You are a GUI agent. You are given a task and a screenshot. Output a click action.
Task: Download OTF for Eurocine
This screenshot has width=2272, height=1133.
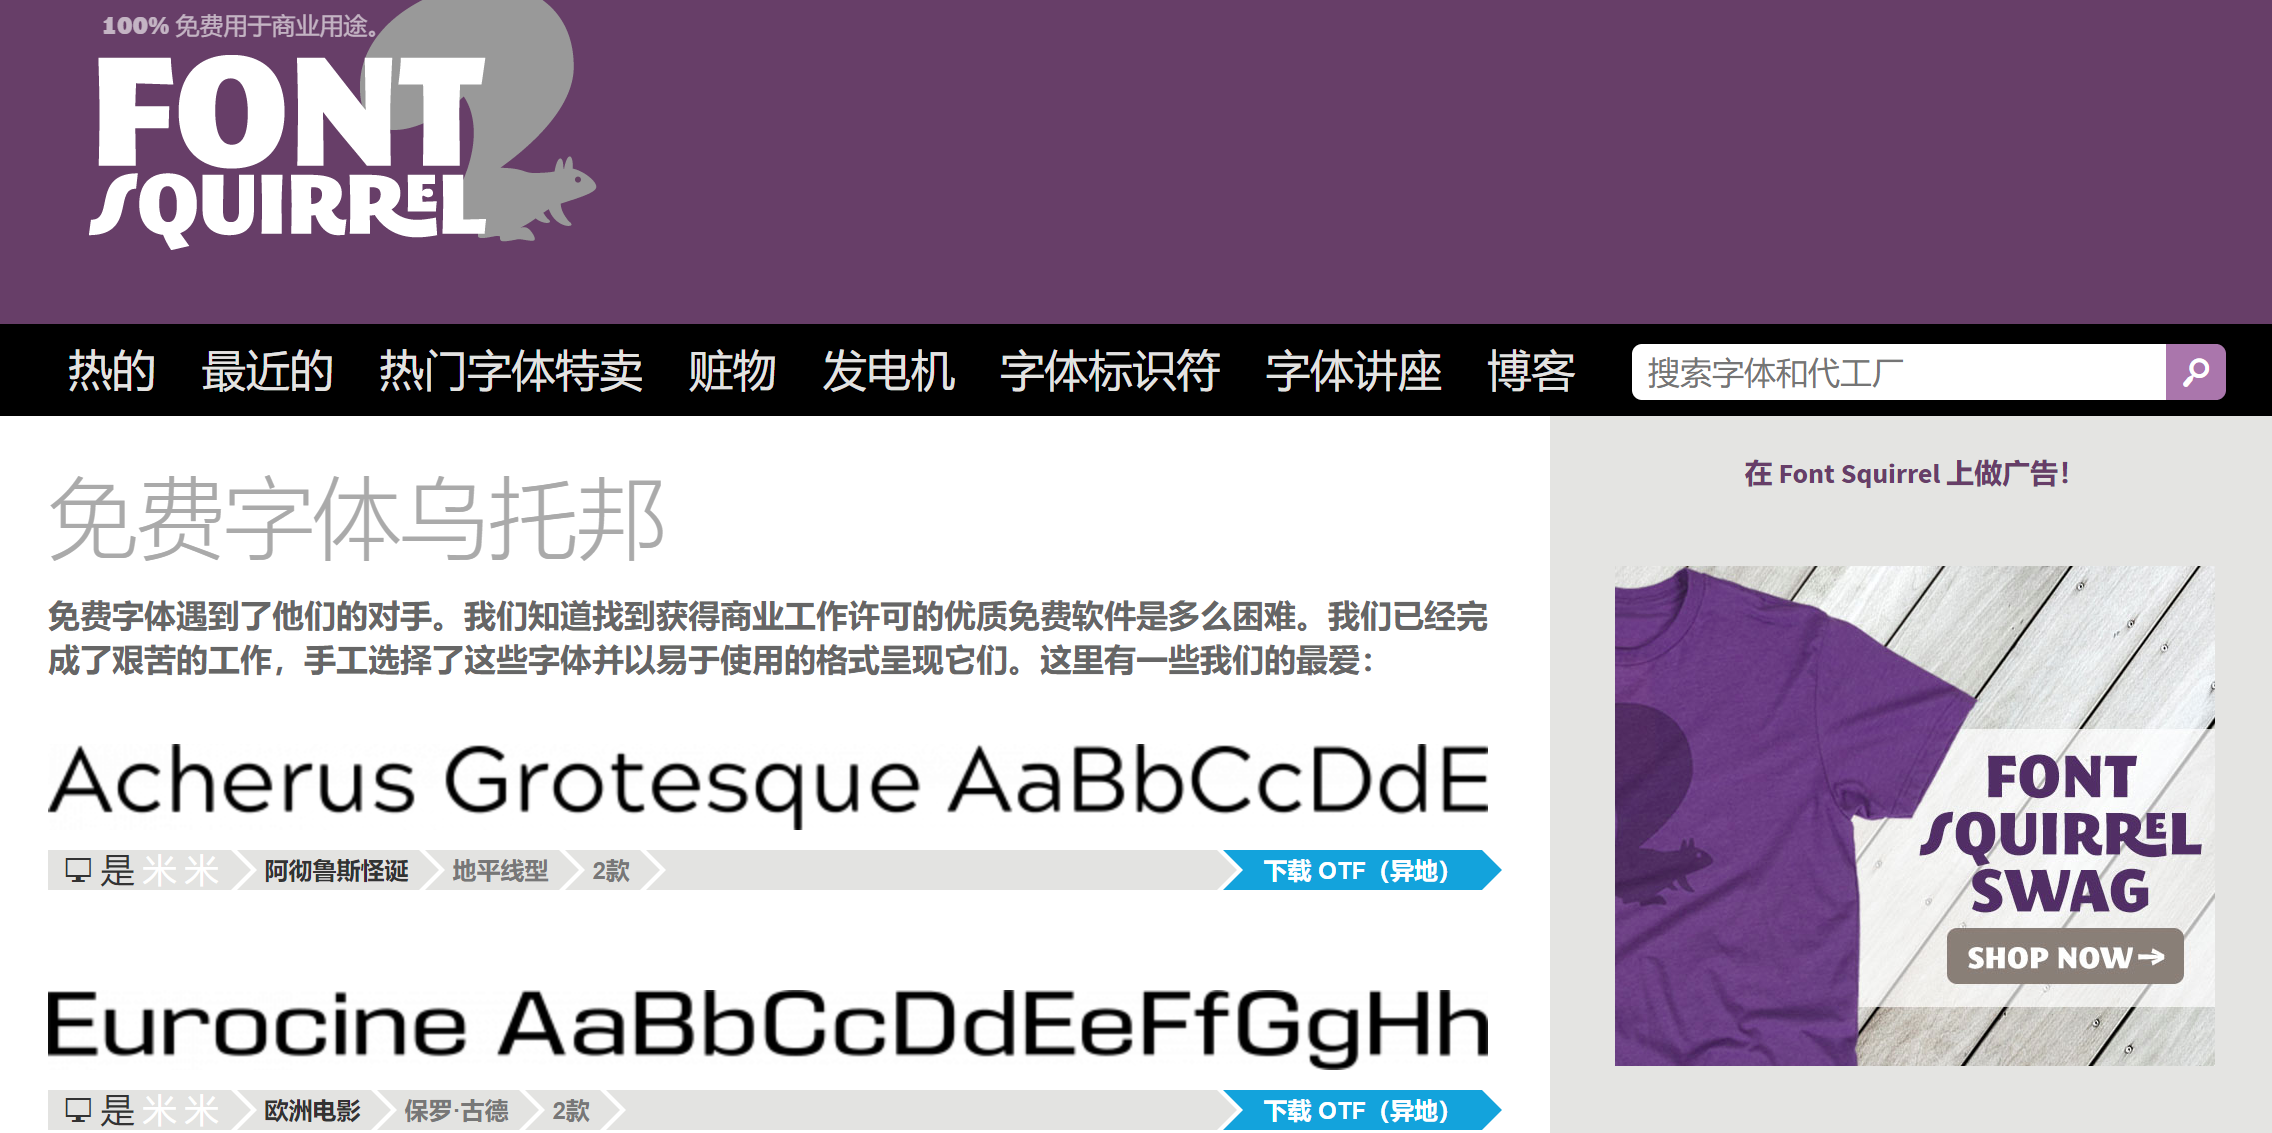(x=1357, y=1110)
